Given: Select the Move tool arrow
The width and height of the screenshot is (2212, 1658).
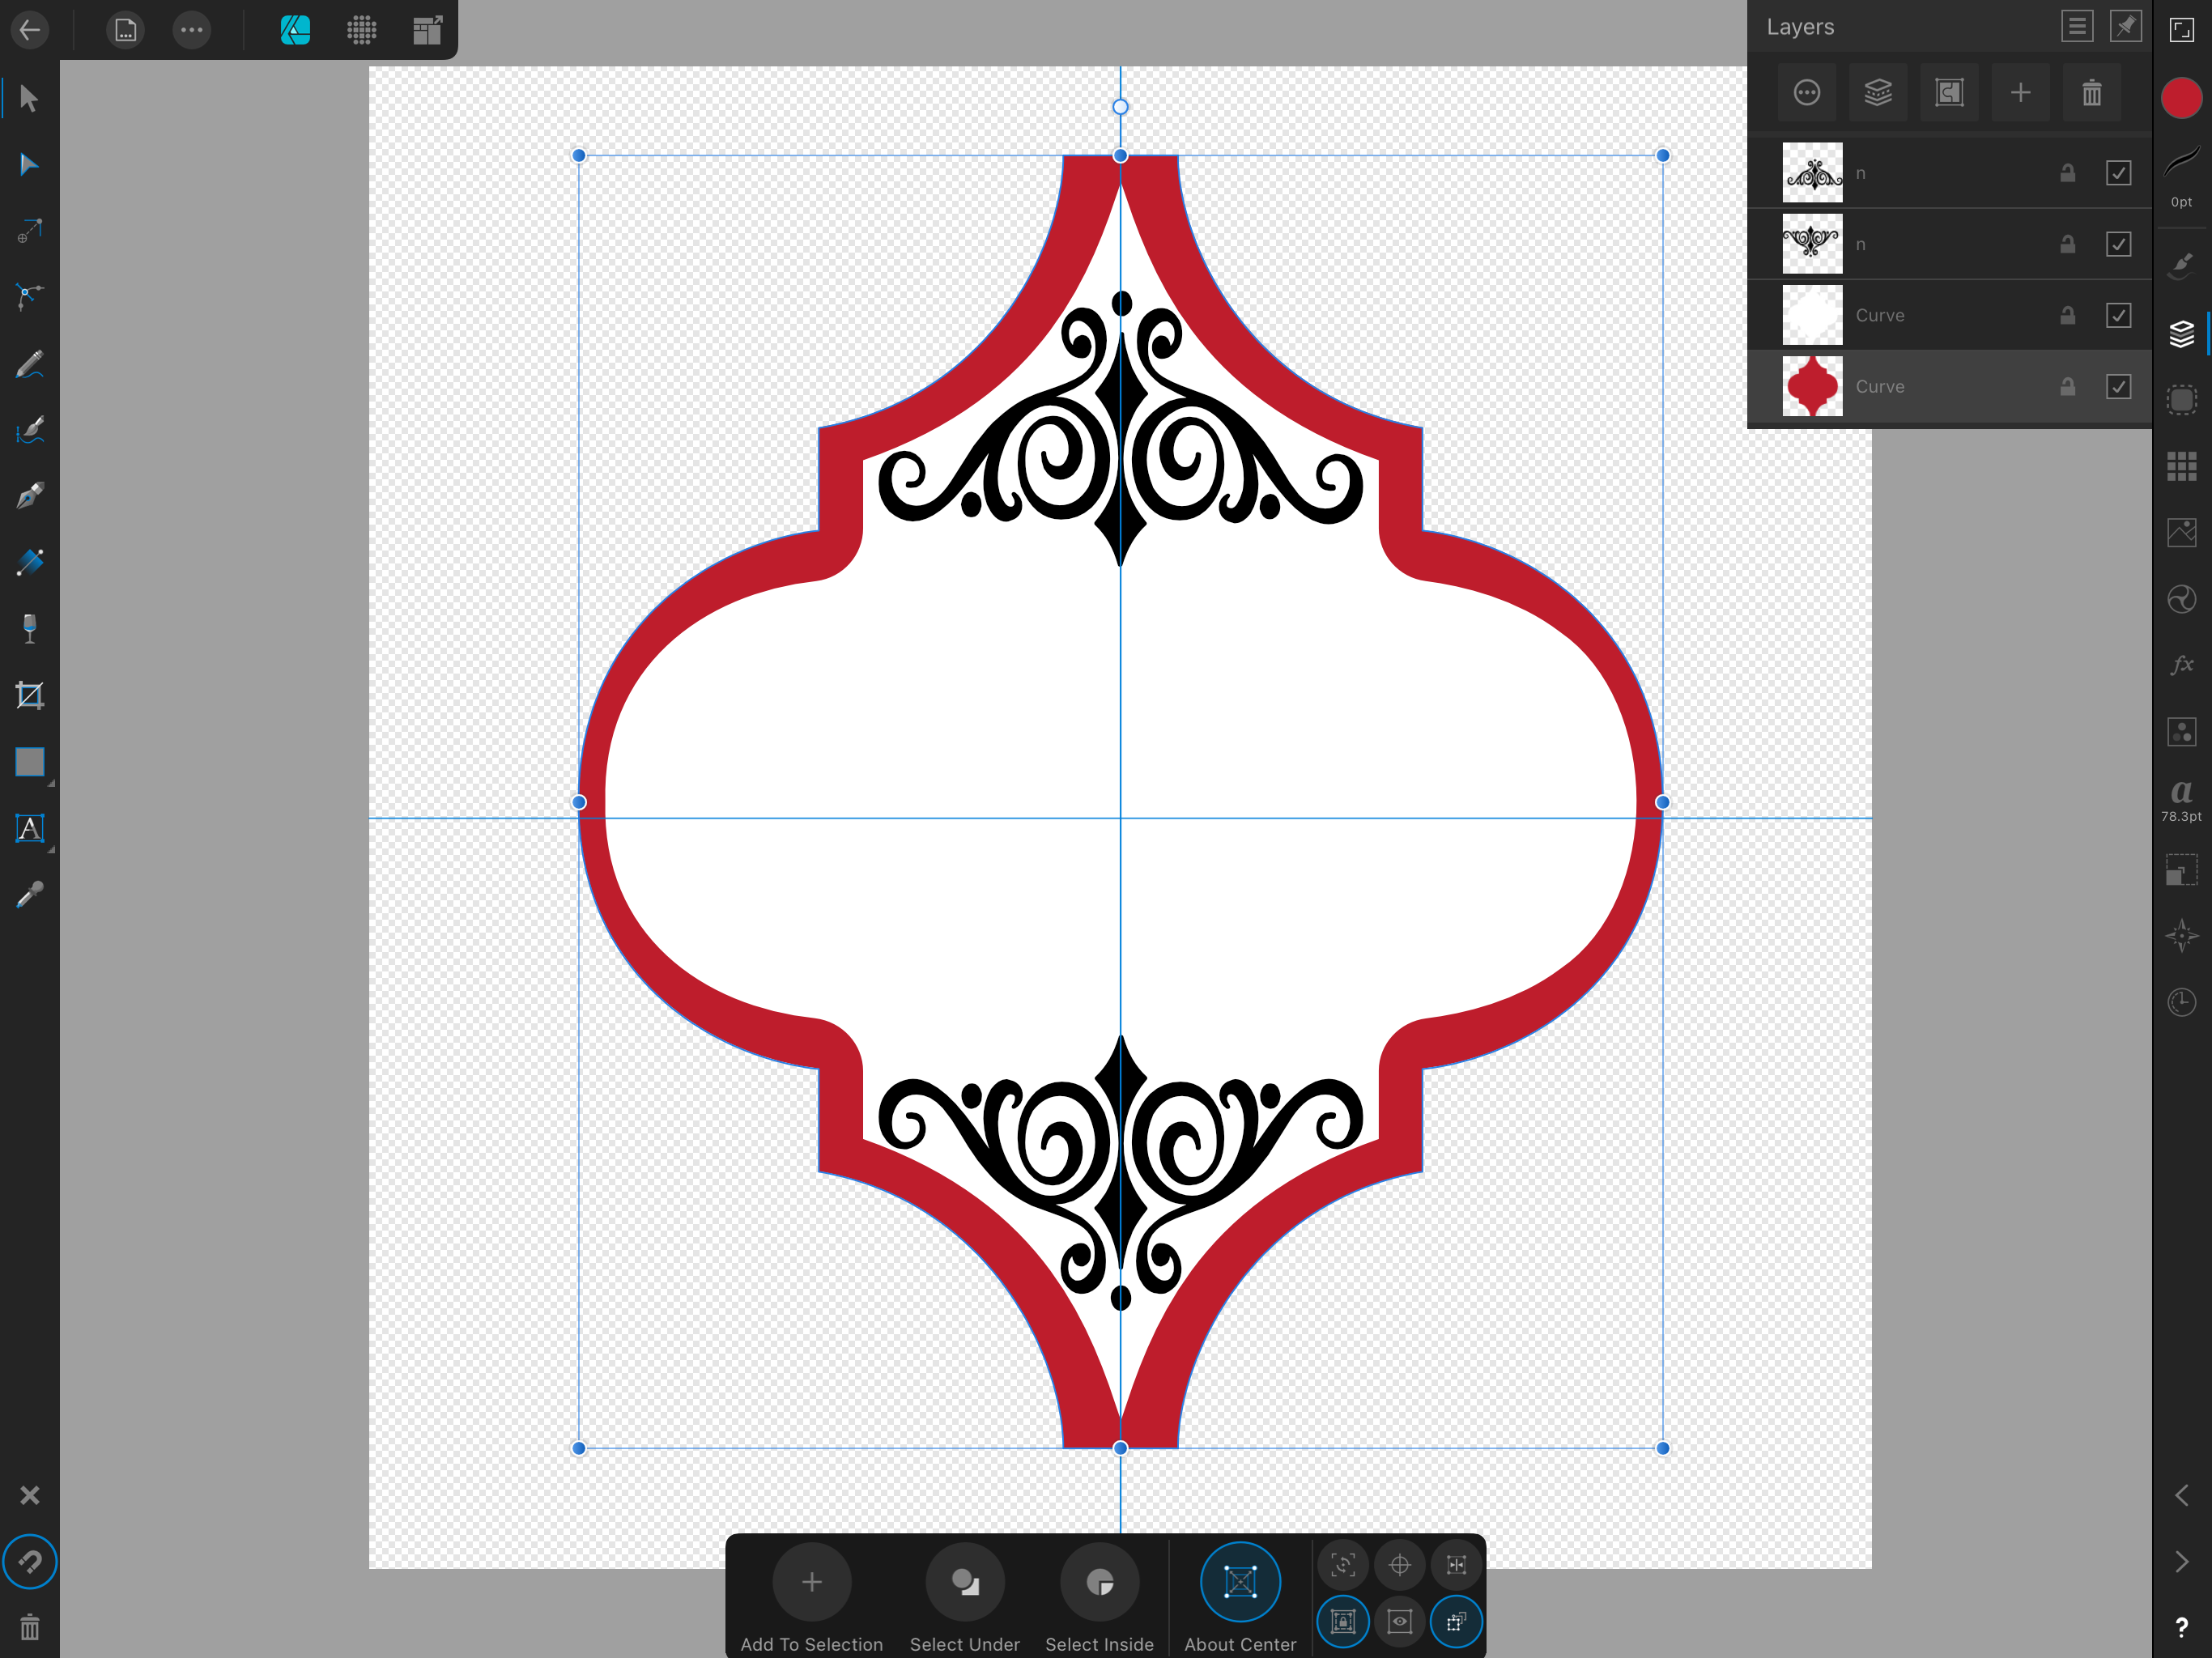Looking at the screenshot, I should click(x=29, y=98).
